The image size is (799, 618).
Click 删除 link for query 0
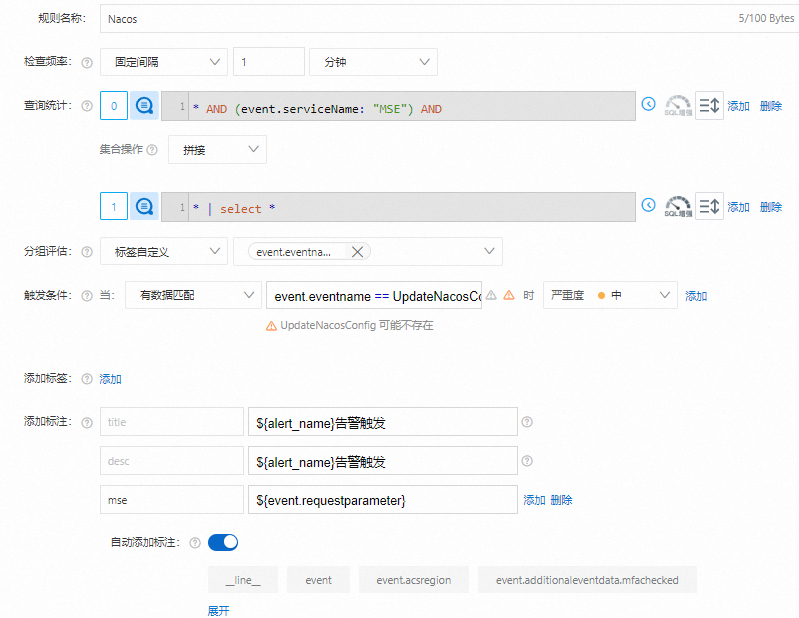pos(770,106)
